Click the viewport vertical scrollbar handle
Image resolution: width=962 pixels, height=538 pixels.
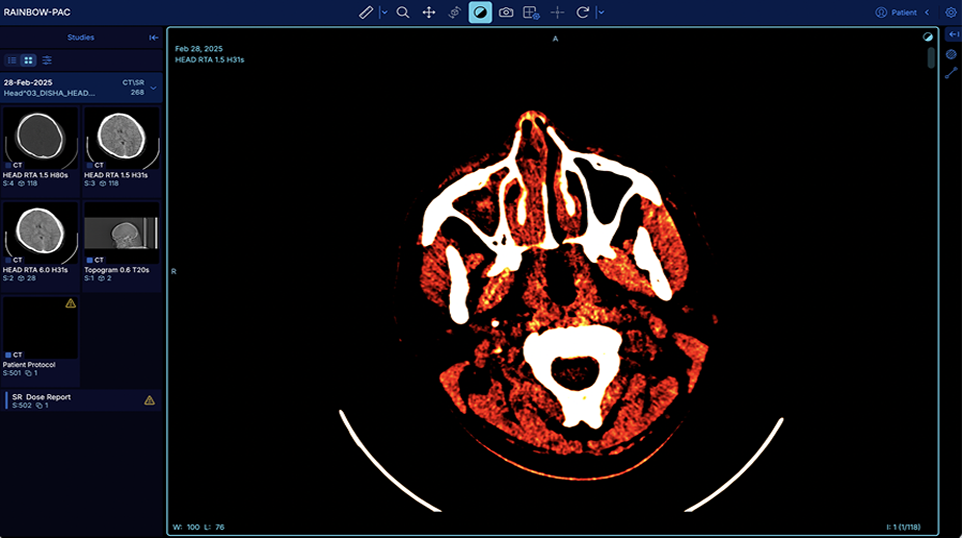click(x=931, y=57)
